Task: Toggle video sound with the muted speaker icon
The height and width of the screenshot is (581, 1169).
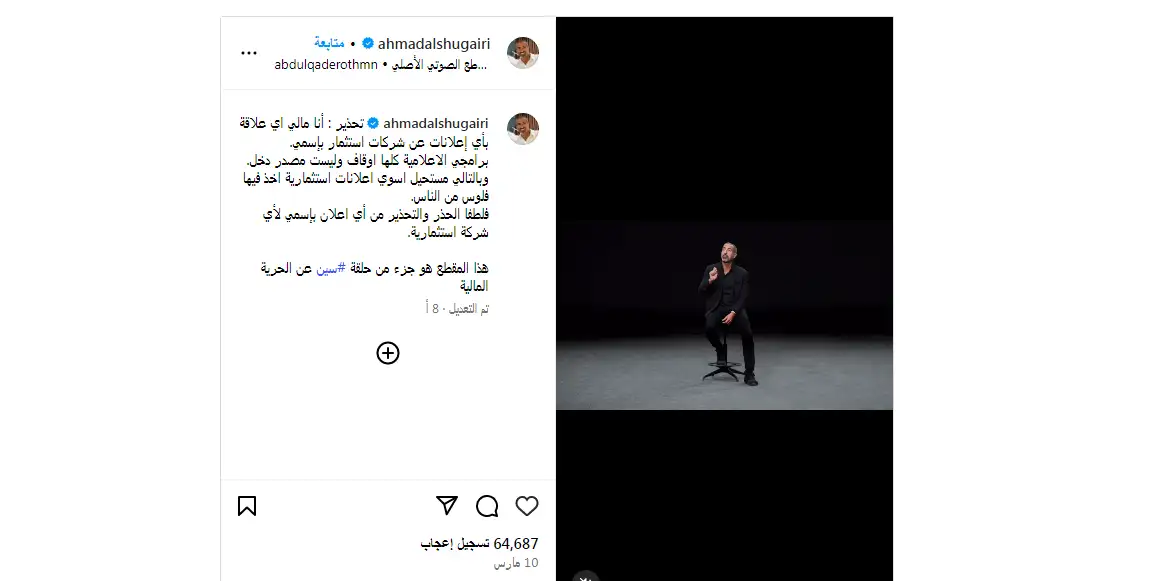Action: [586, 577]
